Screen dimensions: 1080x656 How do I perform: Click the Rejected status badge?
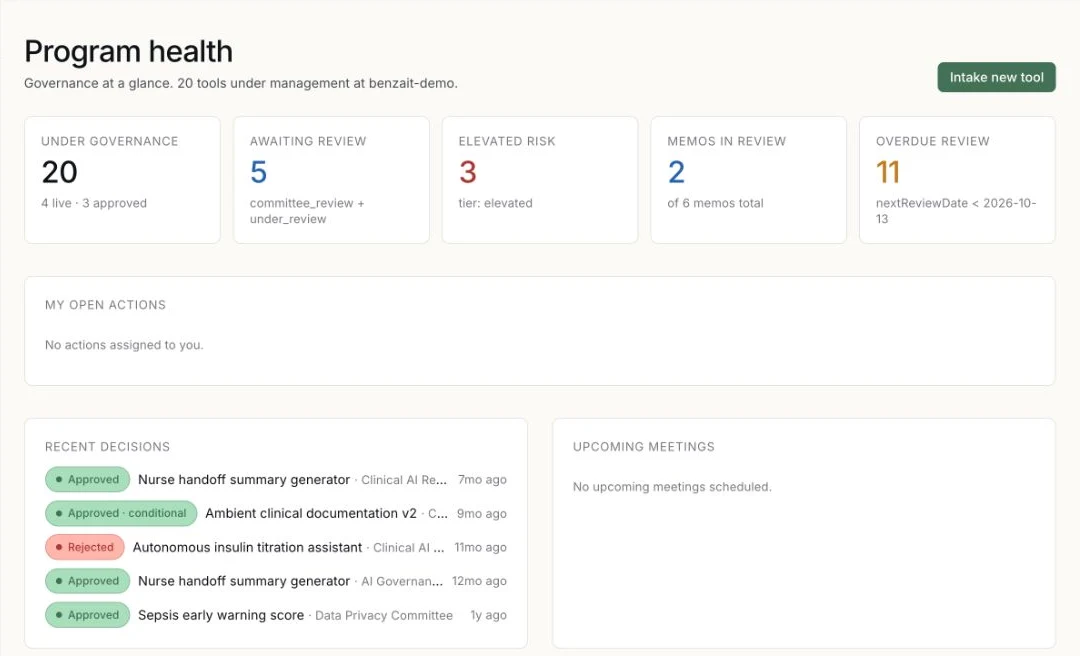coord(85,547)
